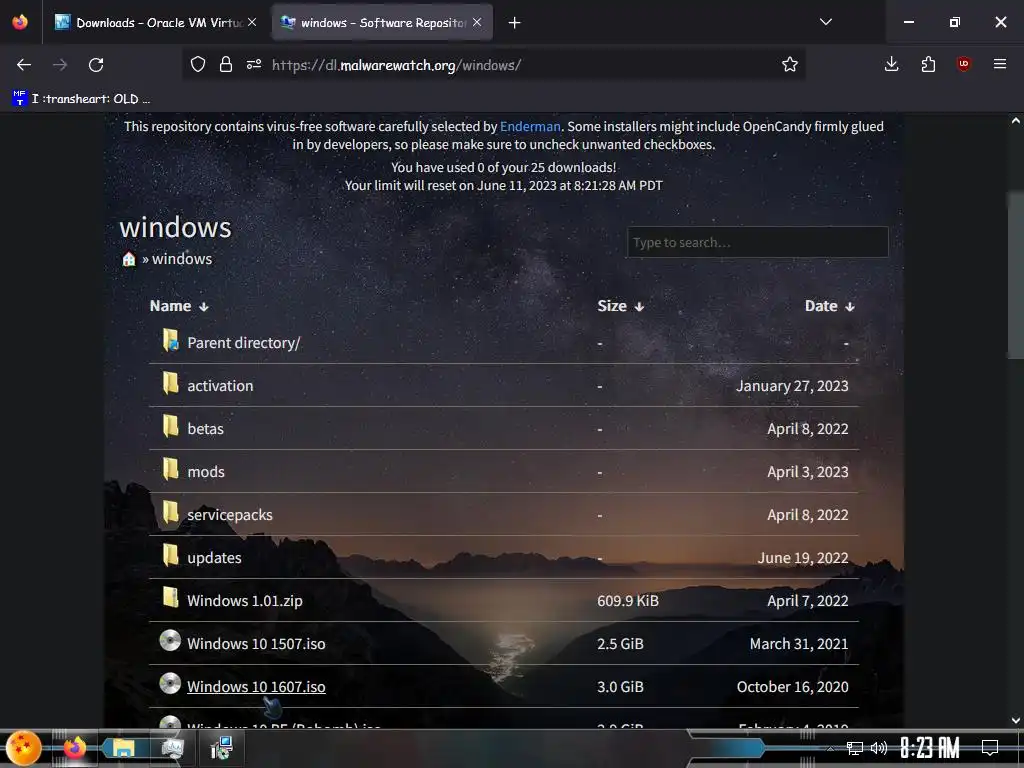Click the scrollbar down arrow

coord(1016,720)
